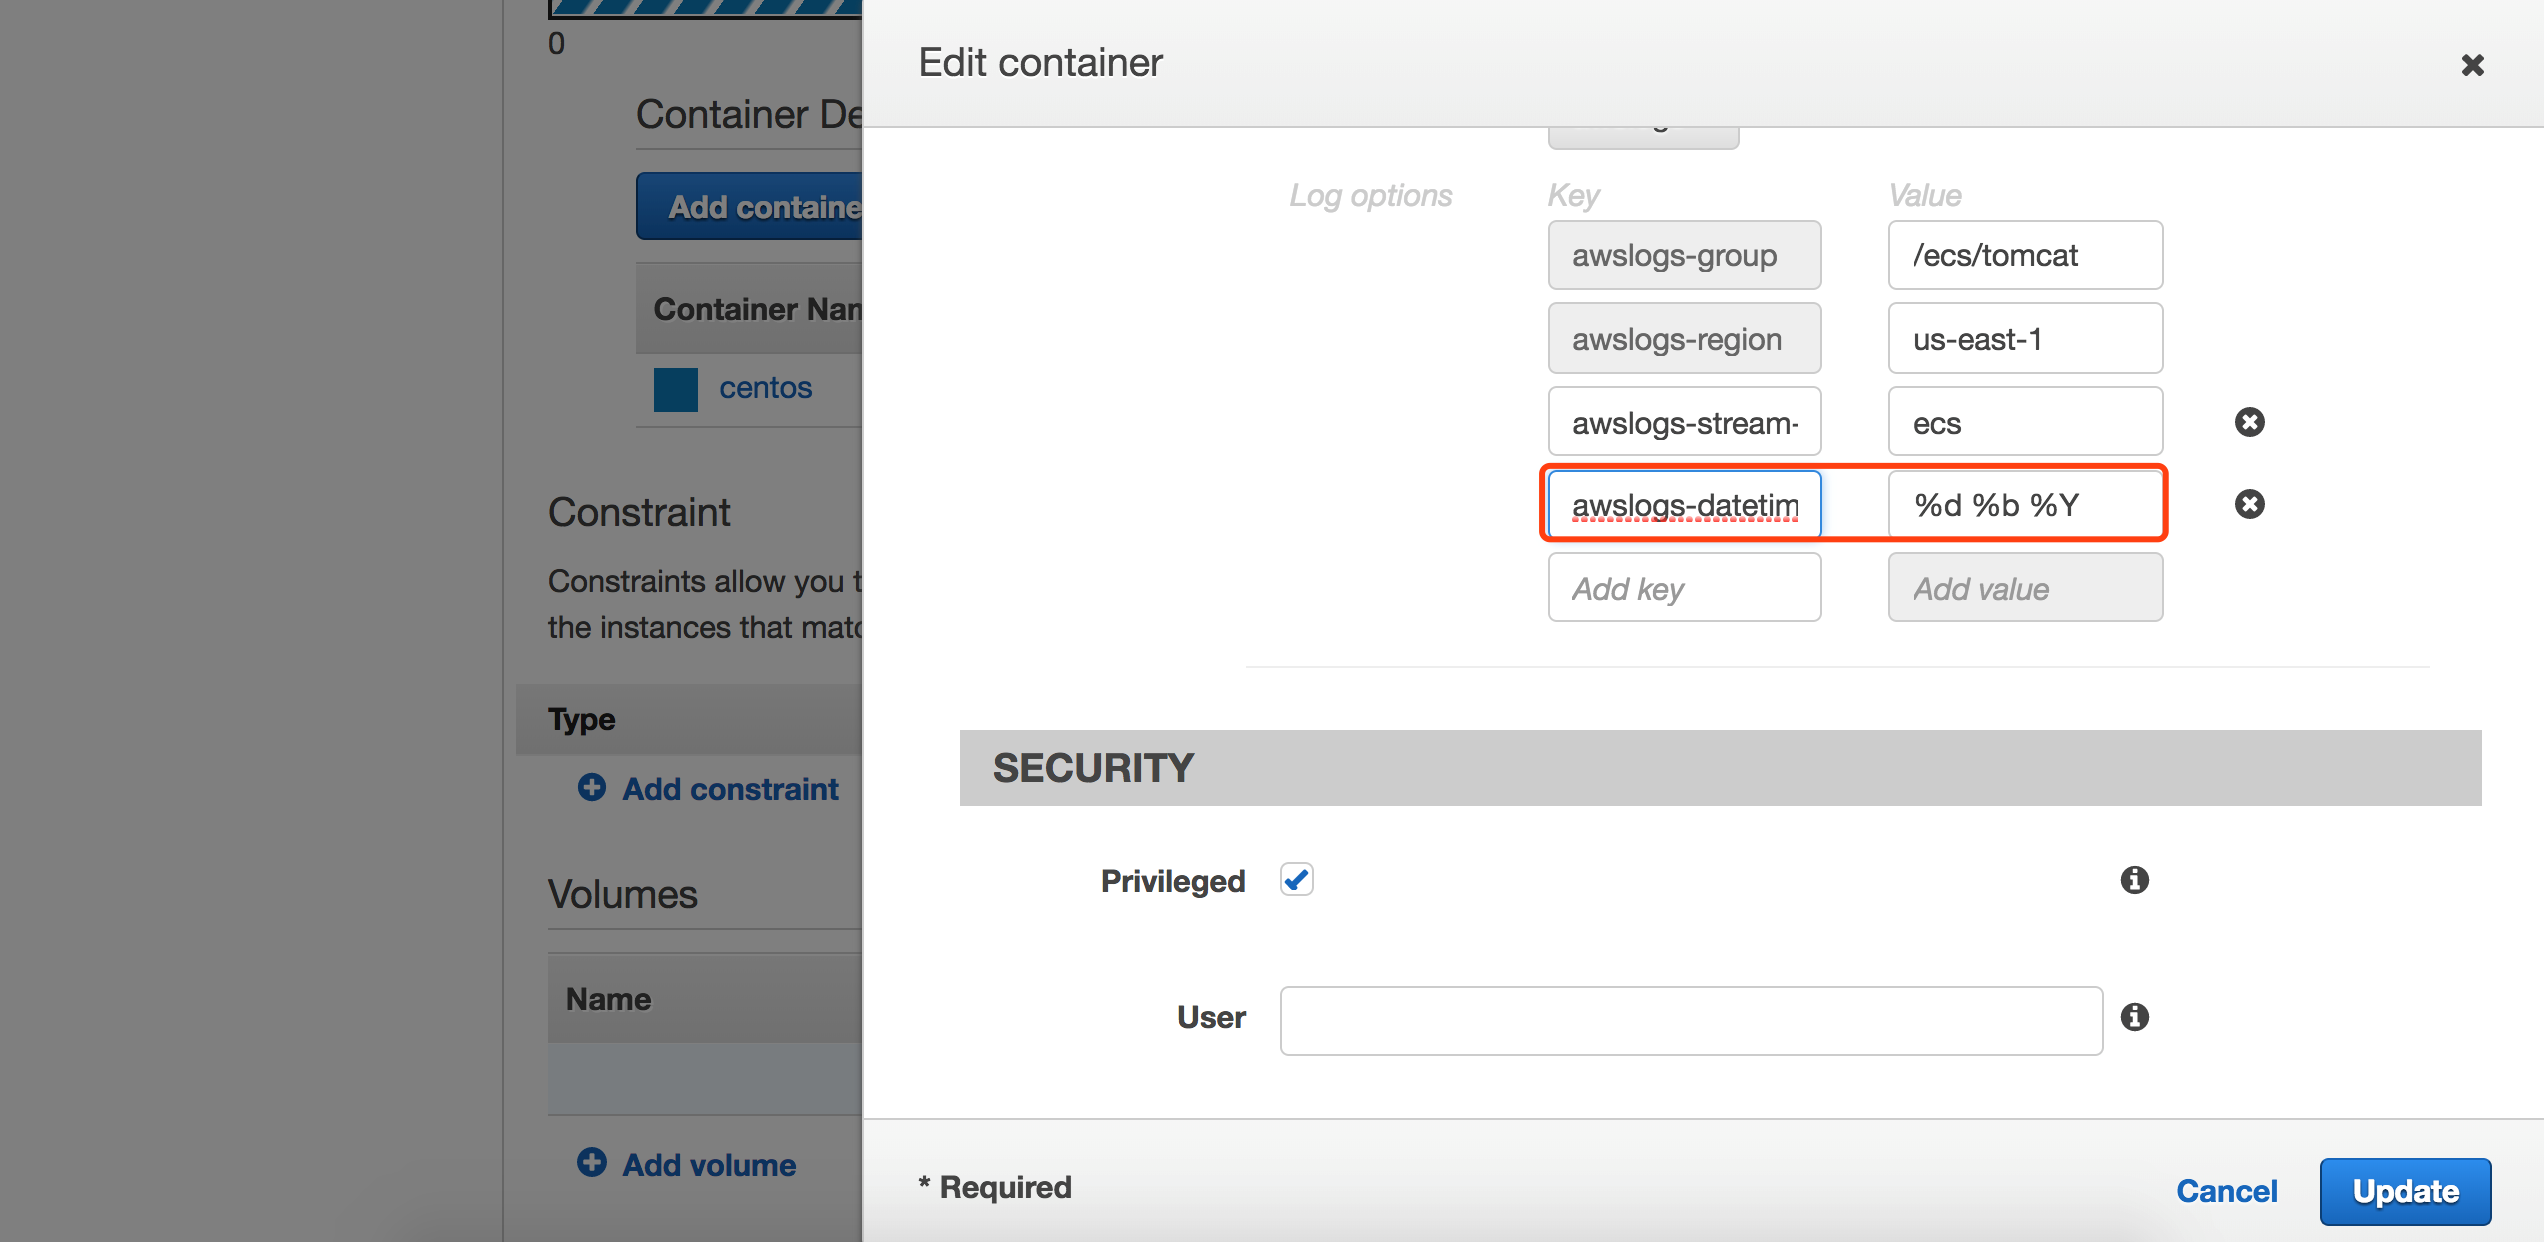This screenshot has height=1242, width=2544.
Task: Open the centos container link
Action: click(x=765, y=388)
